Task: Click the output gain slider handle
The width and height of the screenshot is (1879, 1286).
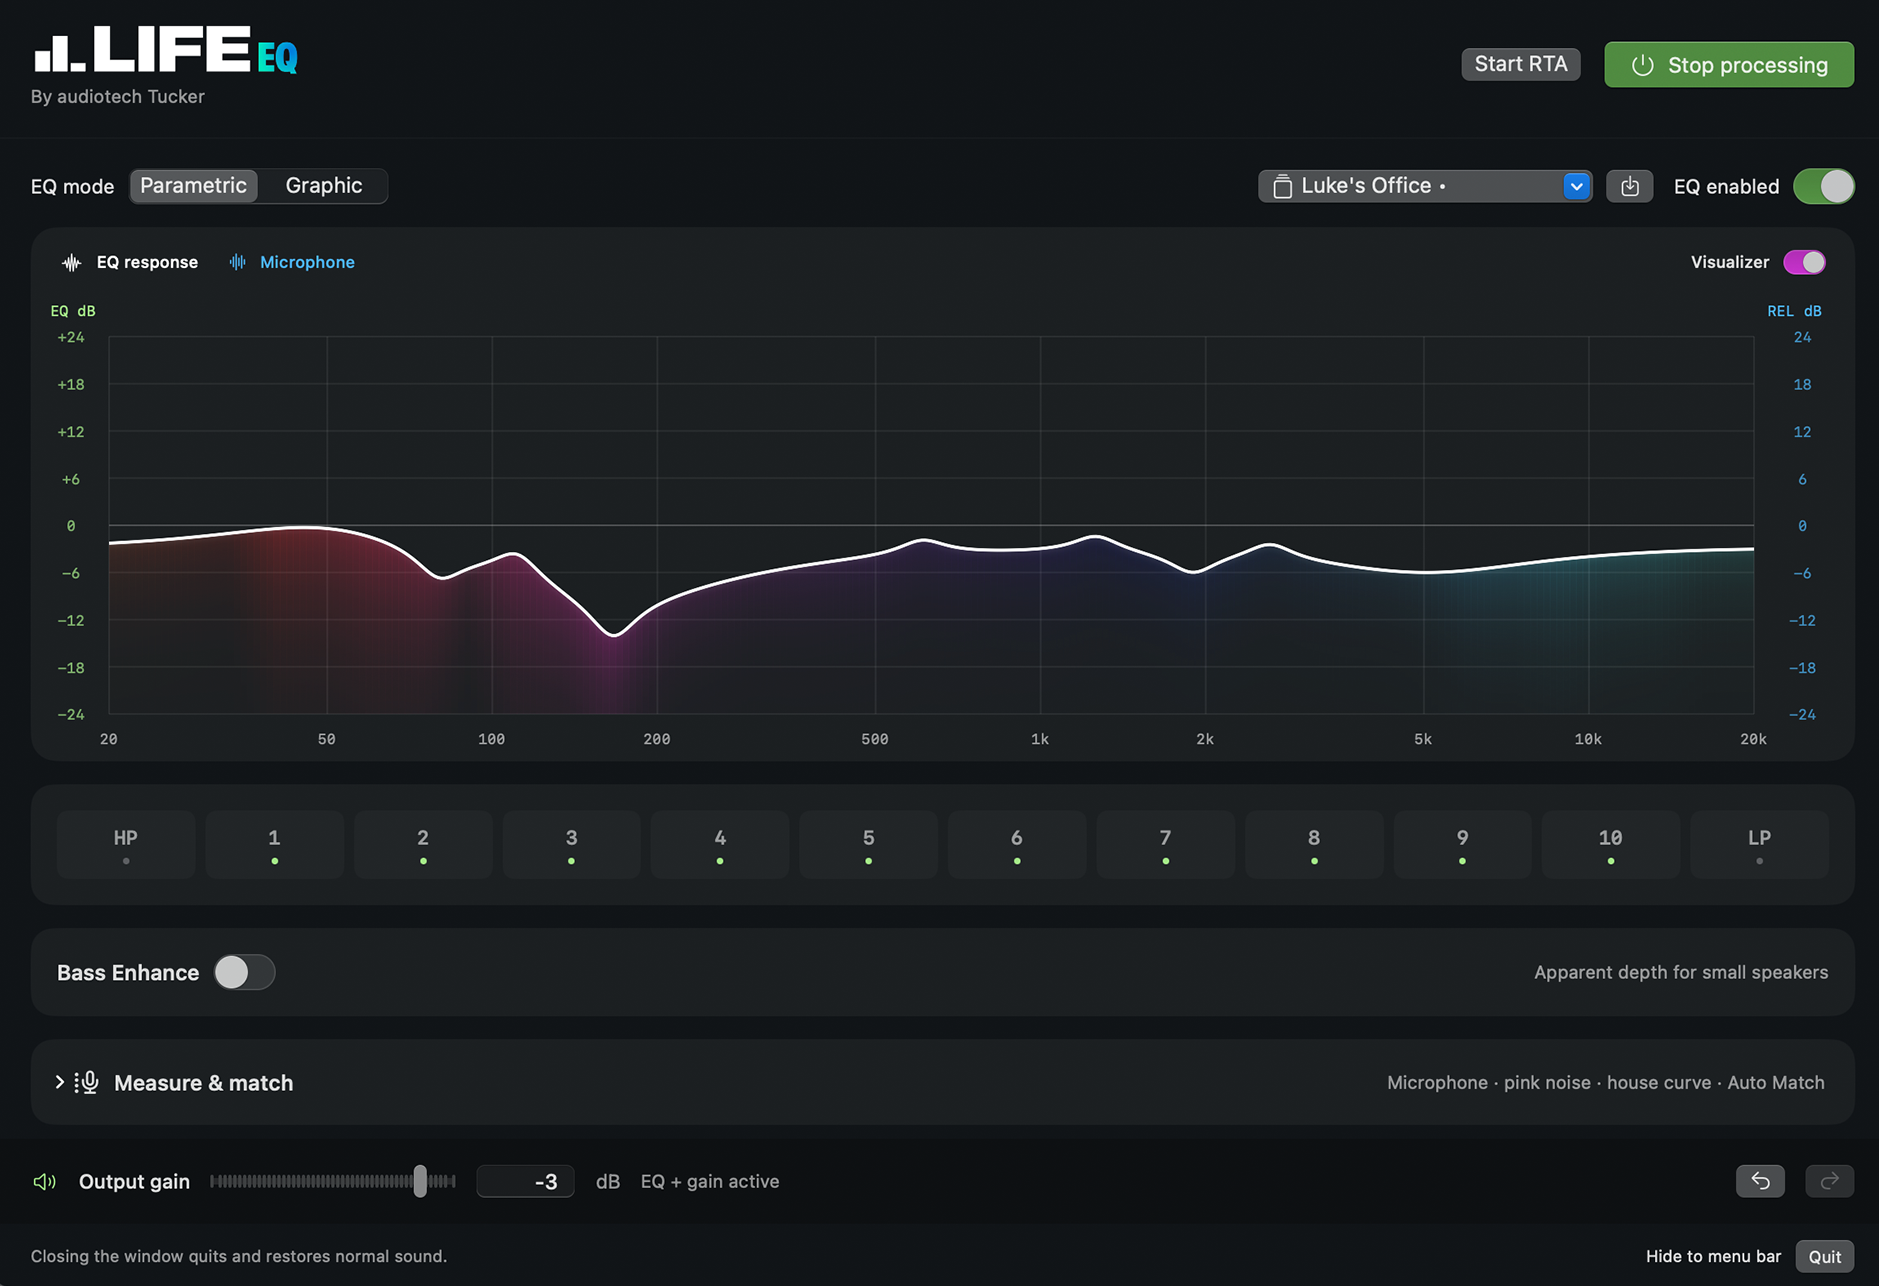Action: click(420, 1181)
